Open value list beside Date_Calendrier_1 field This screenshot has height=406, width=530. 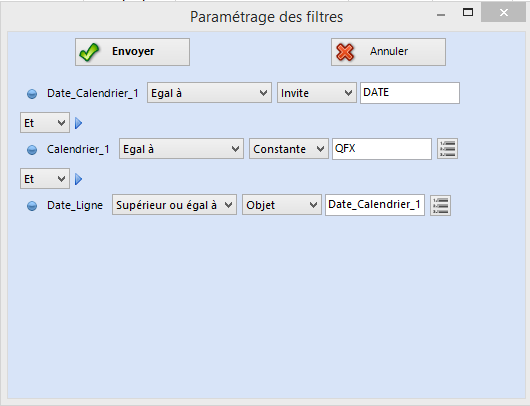click(440, 205)
